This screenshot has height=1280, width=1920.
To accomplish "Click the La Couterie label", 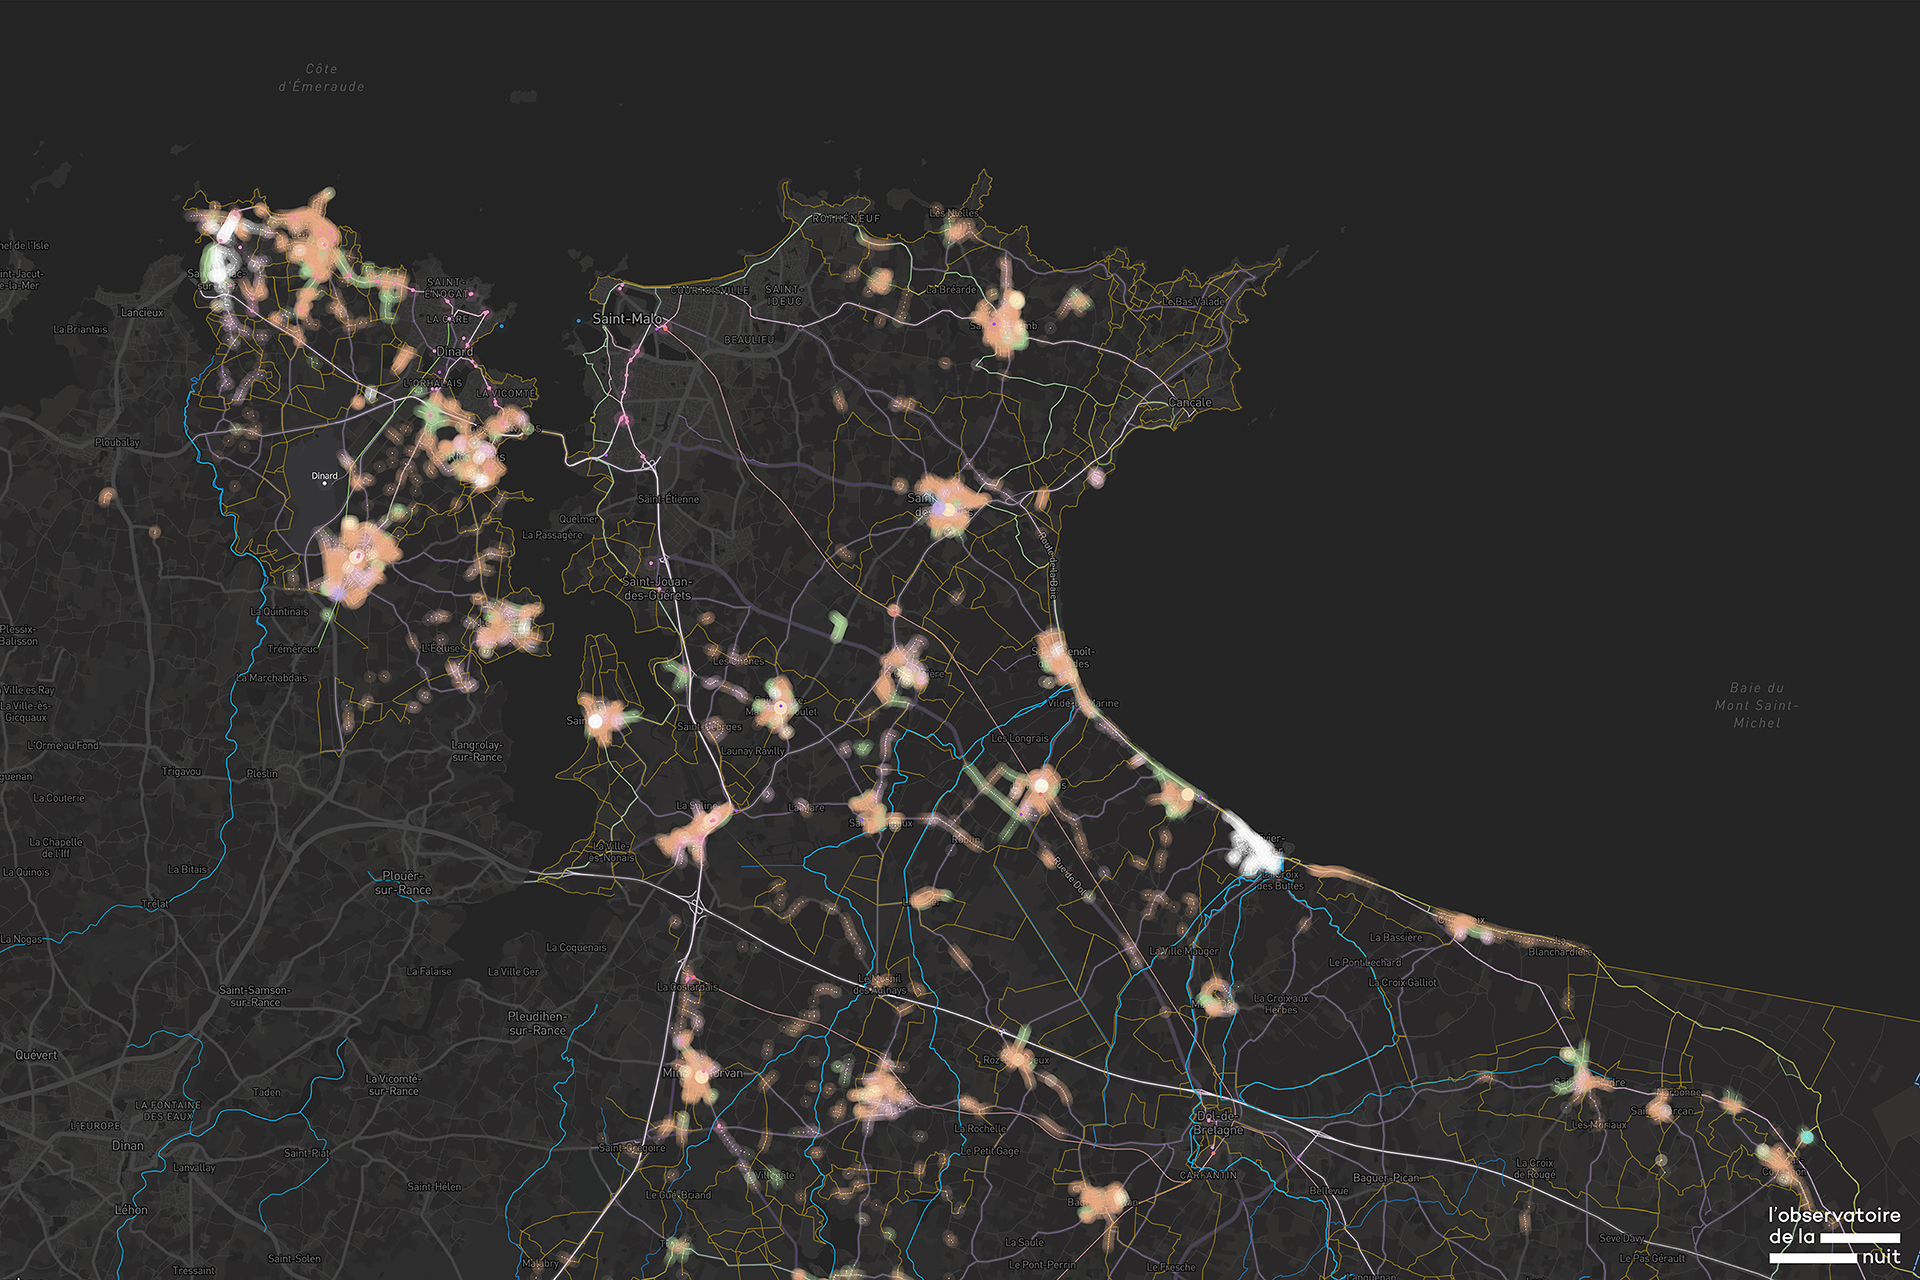I will coord(59,798).
